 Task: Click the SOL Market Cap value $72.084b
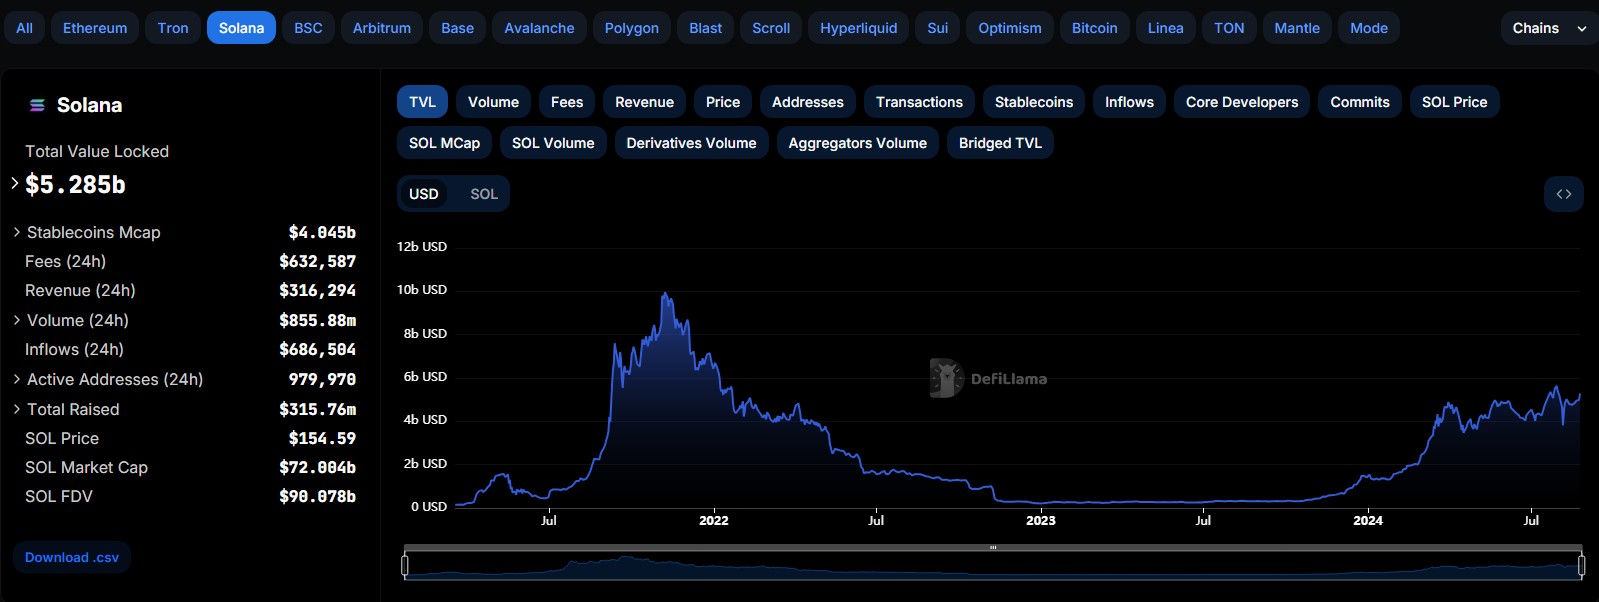tap(318, 467)
